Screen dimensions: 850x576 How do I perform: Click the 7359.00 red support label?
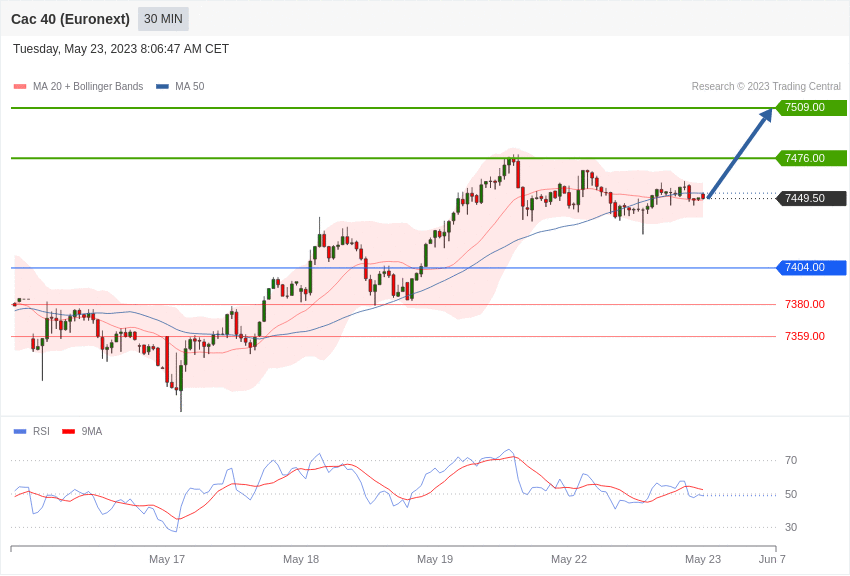tap(804, 336)
